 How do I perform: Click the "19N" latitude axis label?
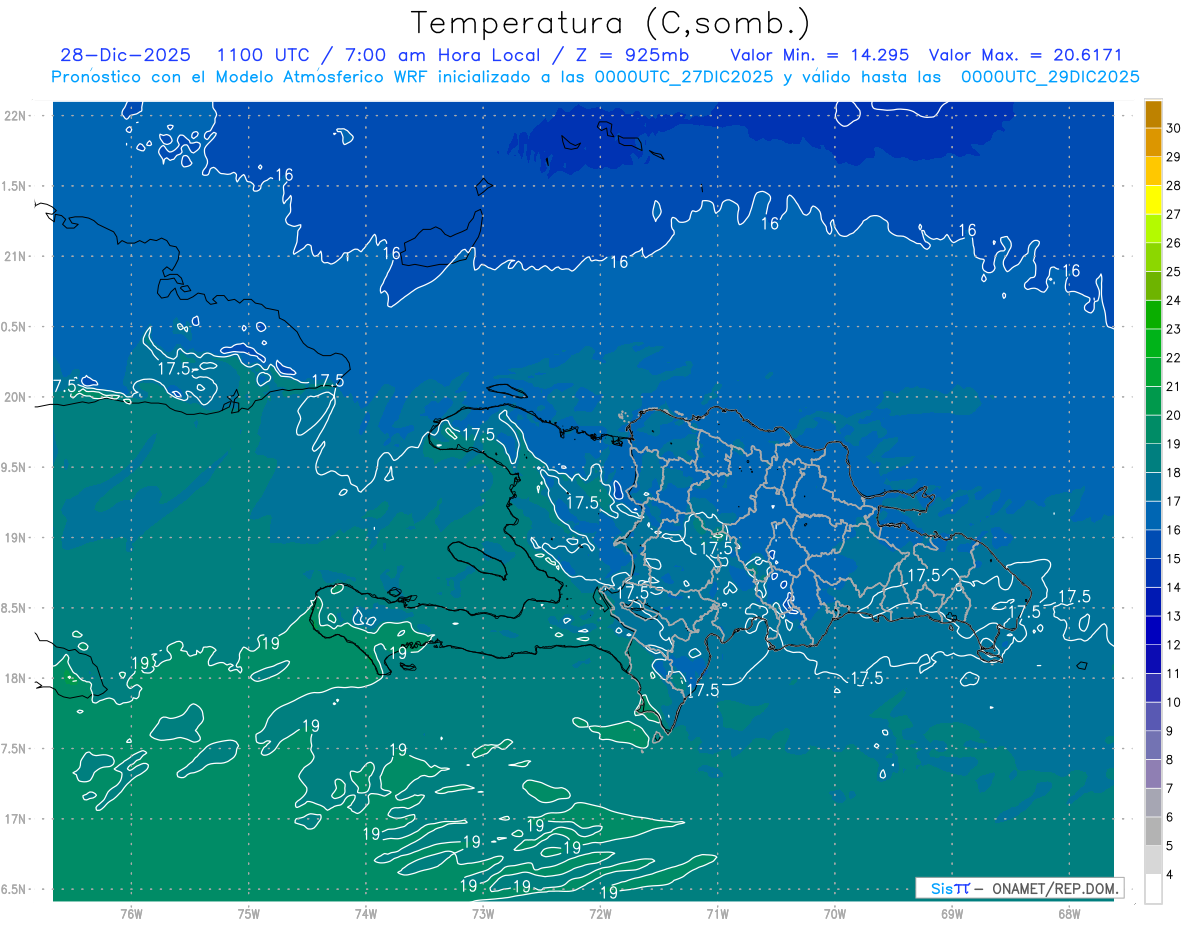17,538
